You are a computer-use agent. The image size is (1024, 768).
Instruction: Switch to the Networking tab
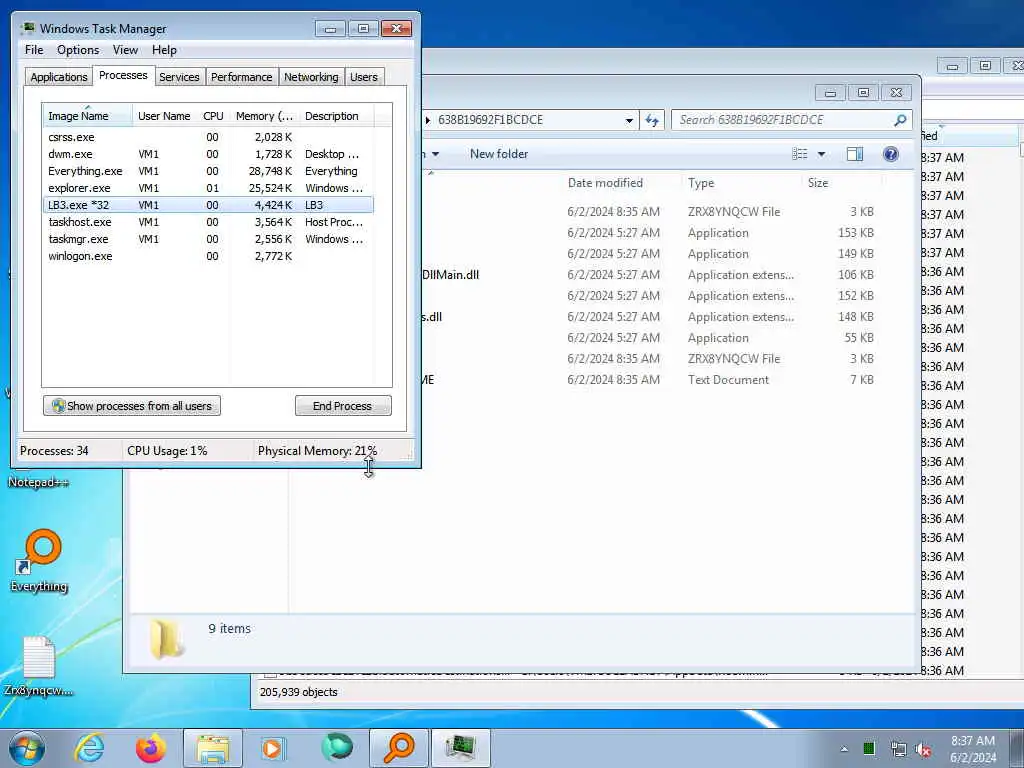pos(311,77)
